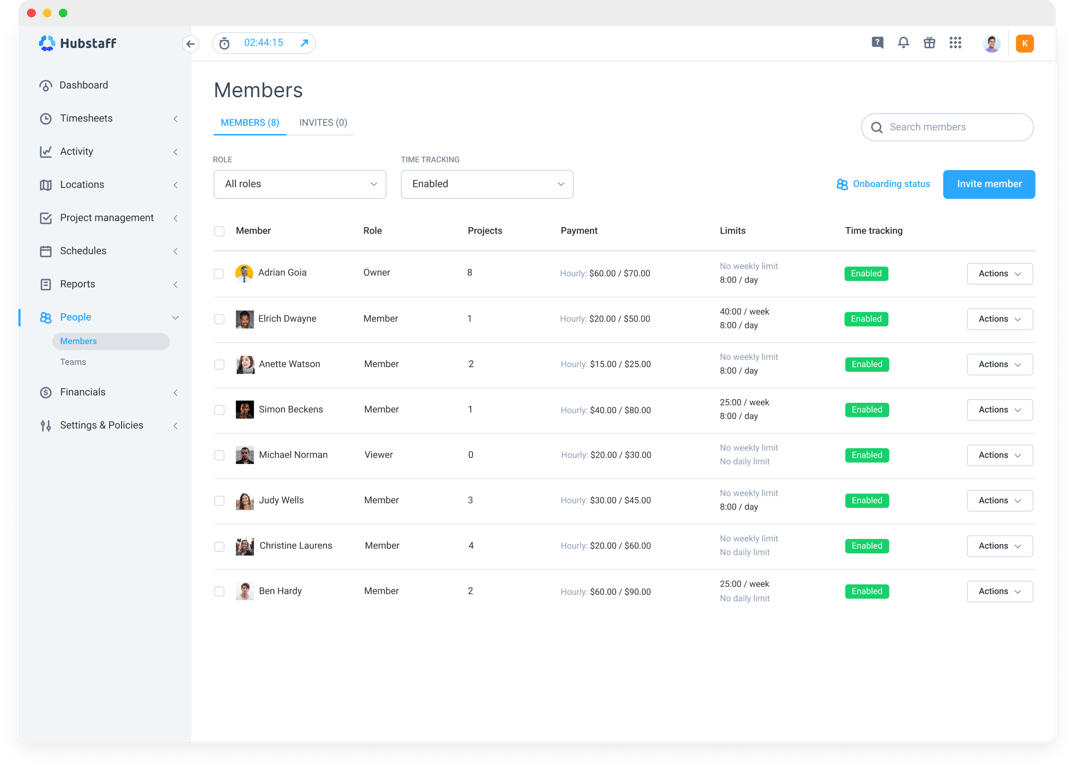Viewport: 1074px width, 768px height.
Task: Click the timer stopwatch icon
Action: click(x=225, y=43)
